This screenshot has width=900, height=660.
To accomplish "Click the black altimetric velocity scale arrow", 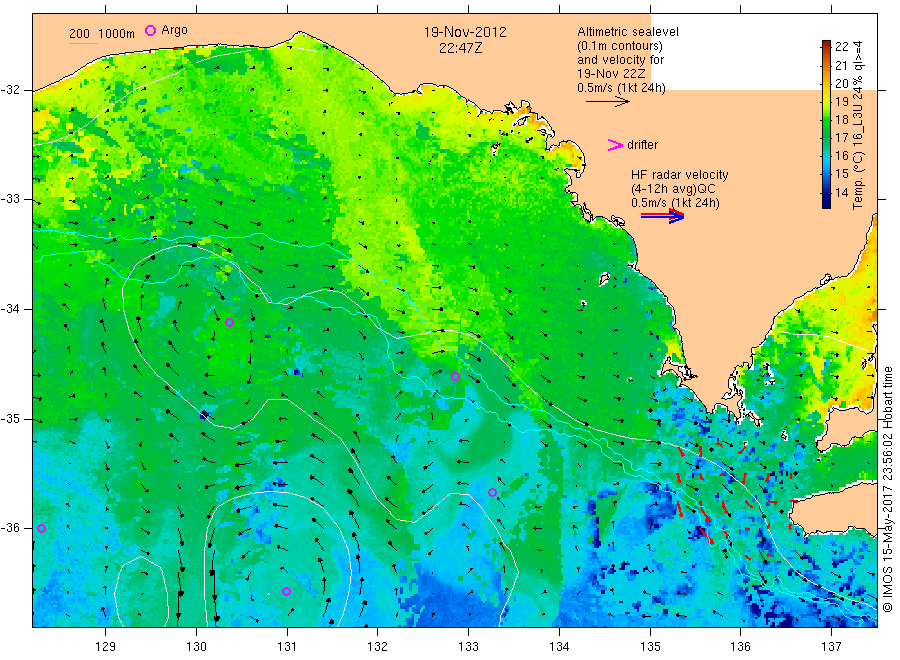I will coord(608,102).
